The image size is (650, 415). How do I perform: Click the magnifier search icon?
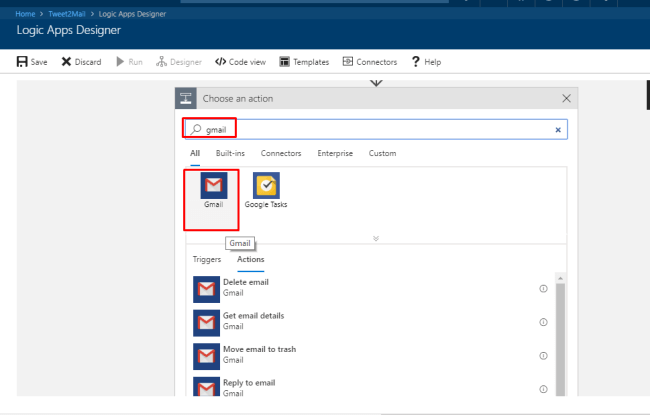(196, 129)
